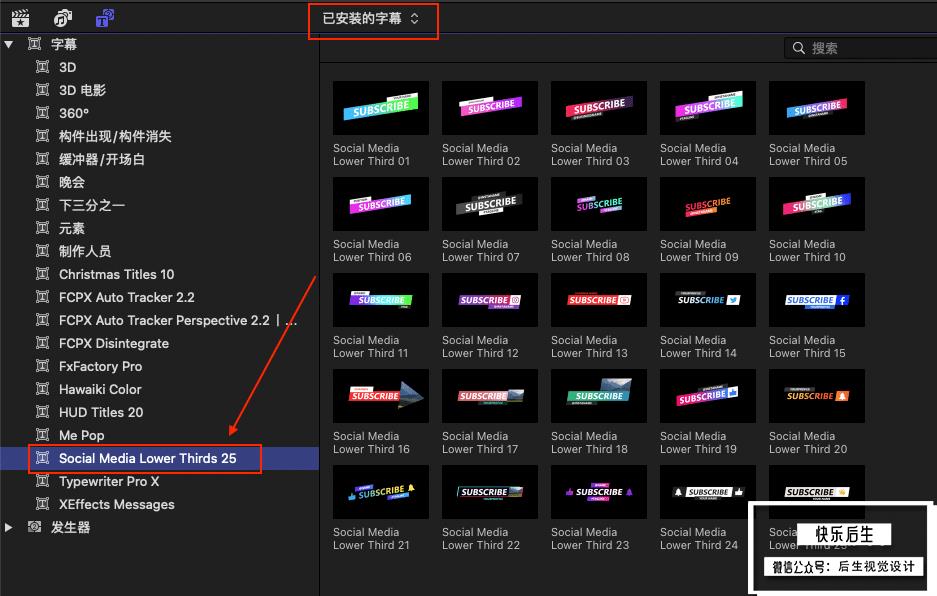Click the 360° category title icon

tap(42, 112)
